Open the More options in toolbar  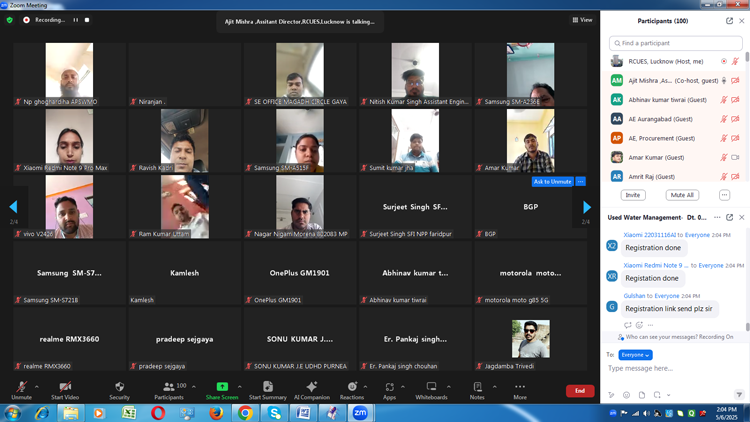[x=520, y=387]
